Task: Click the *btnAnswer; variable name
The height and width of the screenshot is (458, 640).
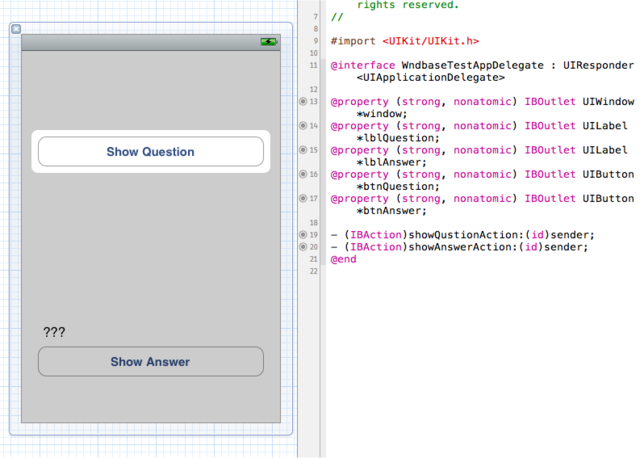Action: pos(391,211)
